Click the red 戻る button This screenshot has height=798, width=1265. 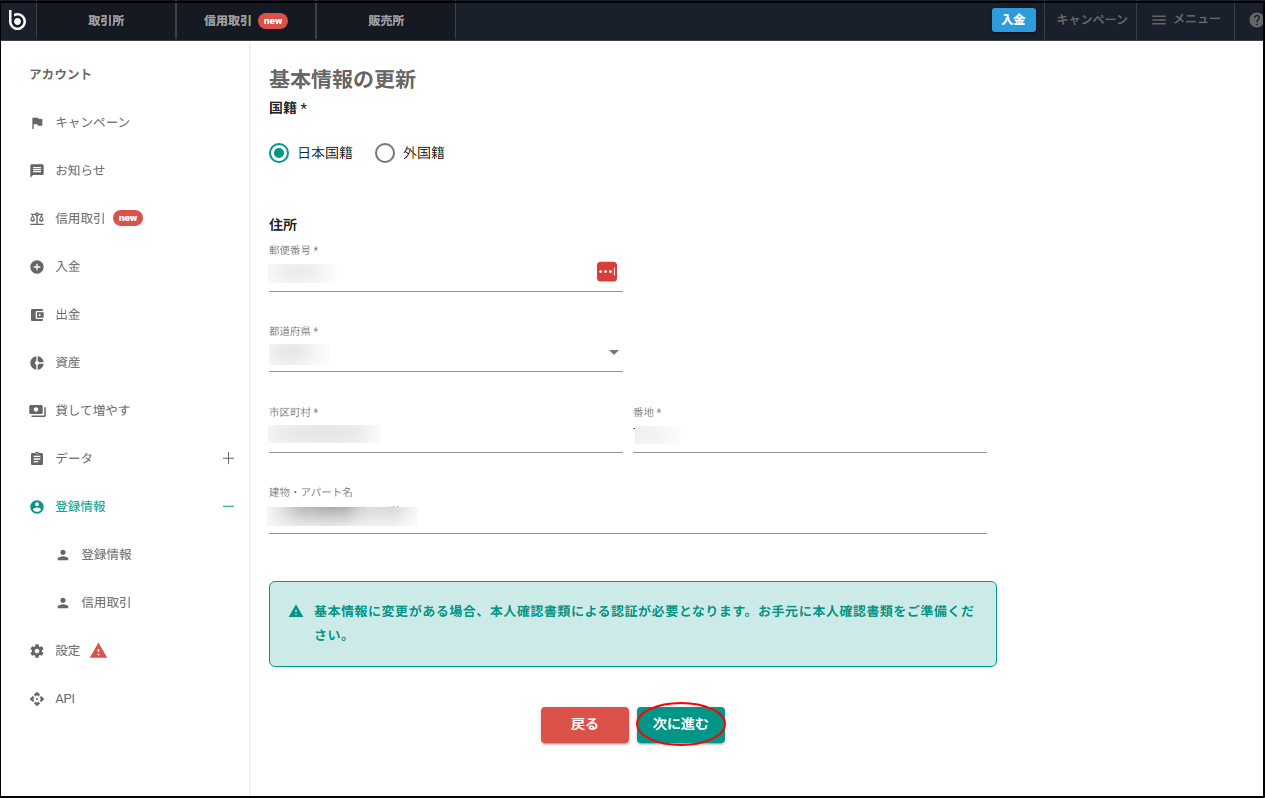(x=585, y=725)
